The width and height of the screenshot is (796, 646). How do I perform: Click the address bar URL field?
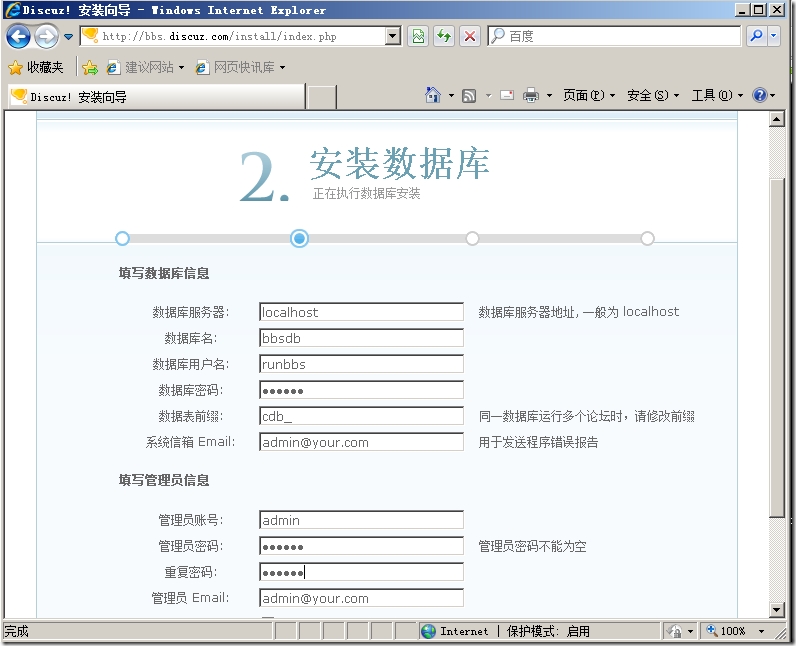pyautogui.click(x=234, y=36)
